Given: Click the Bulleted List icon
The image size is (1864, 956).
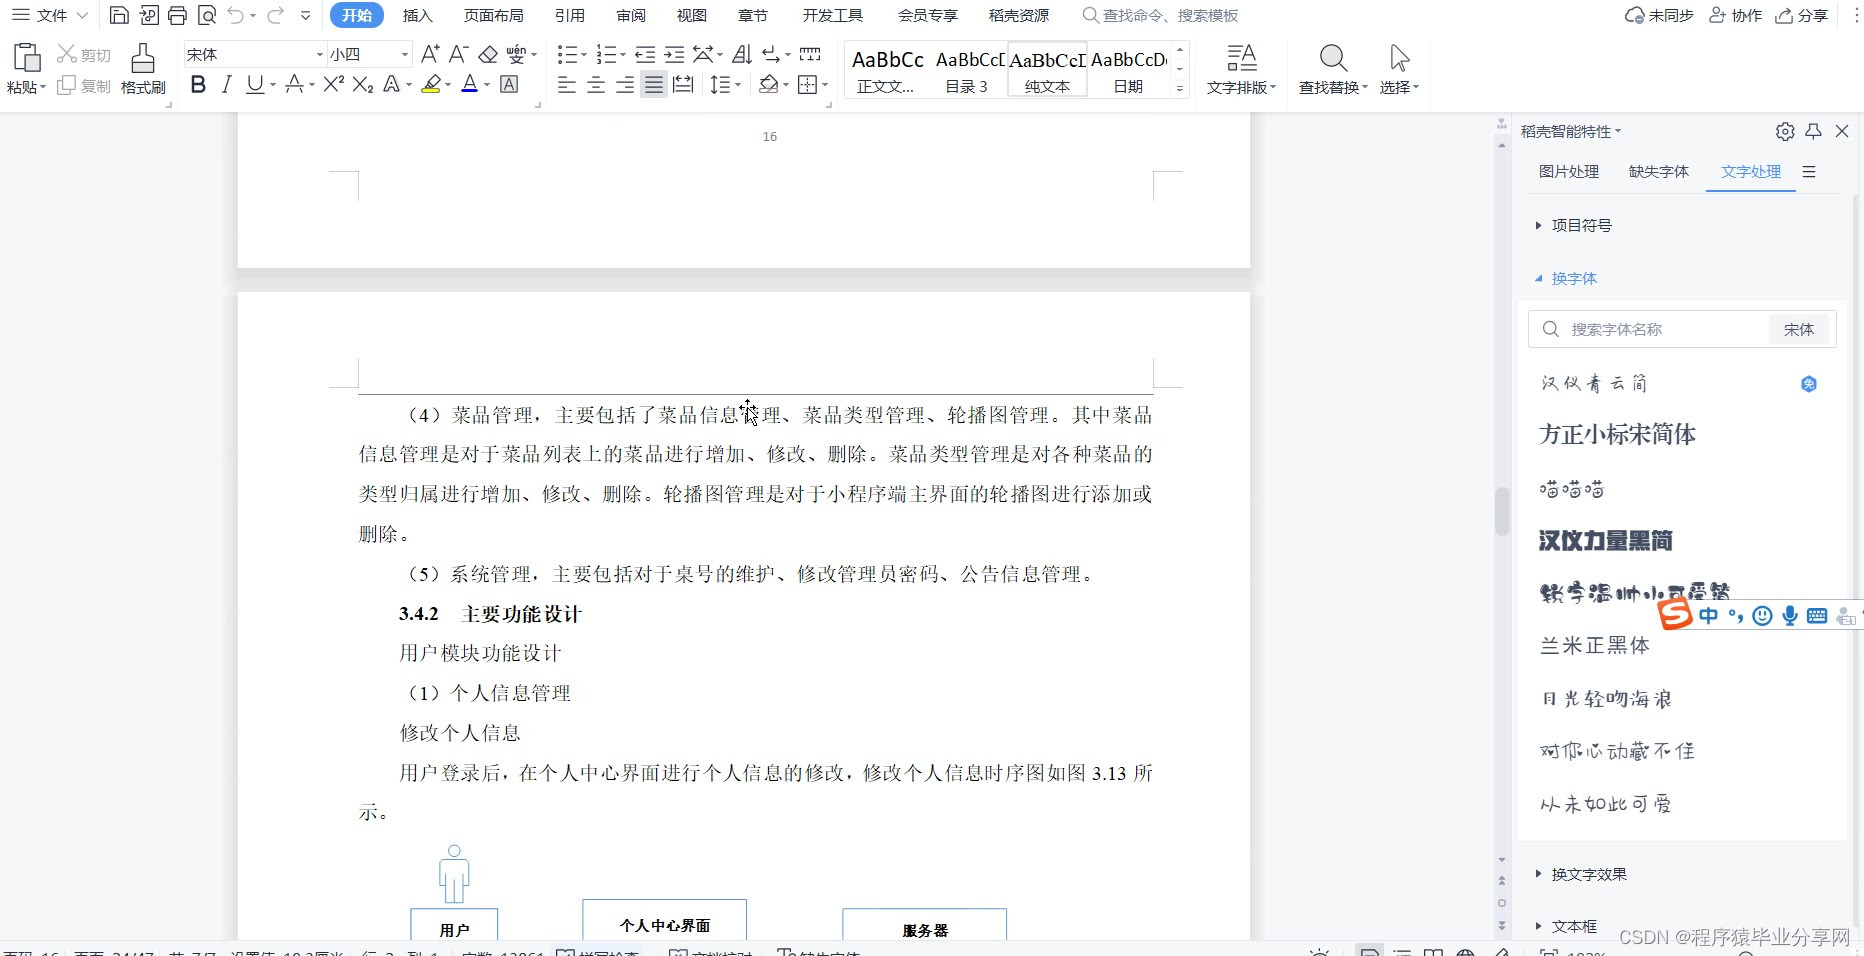Looking at the screenshot, I should pyautogui.click(x=567, y=54).
